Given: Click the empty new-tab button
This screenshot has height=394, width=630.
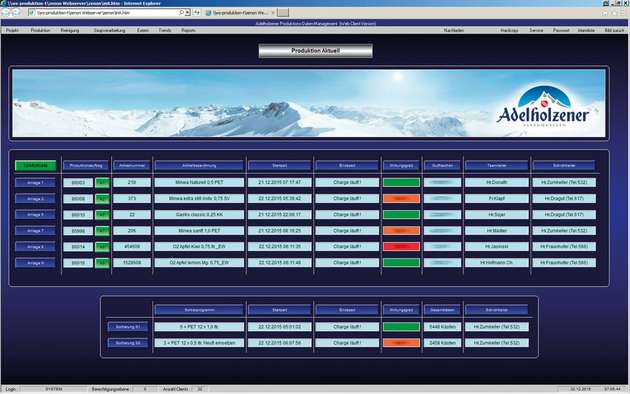Looking at the screenshot, I should 283,13.
